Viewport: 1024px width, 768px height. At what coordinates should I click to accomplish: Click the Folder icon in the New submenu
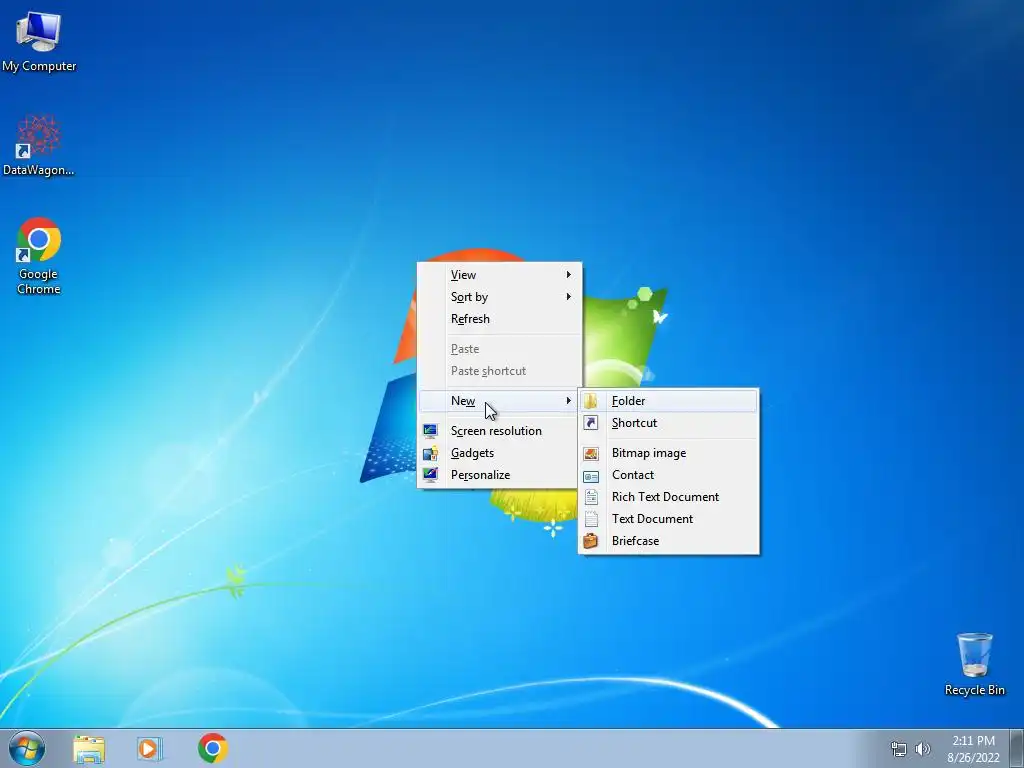[590, 401]
